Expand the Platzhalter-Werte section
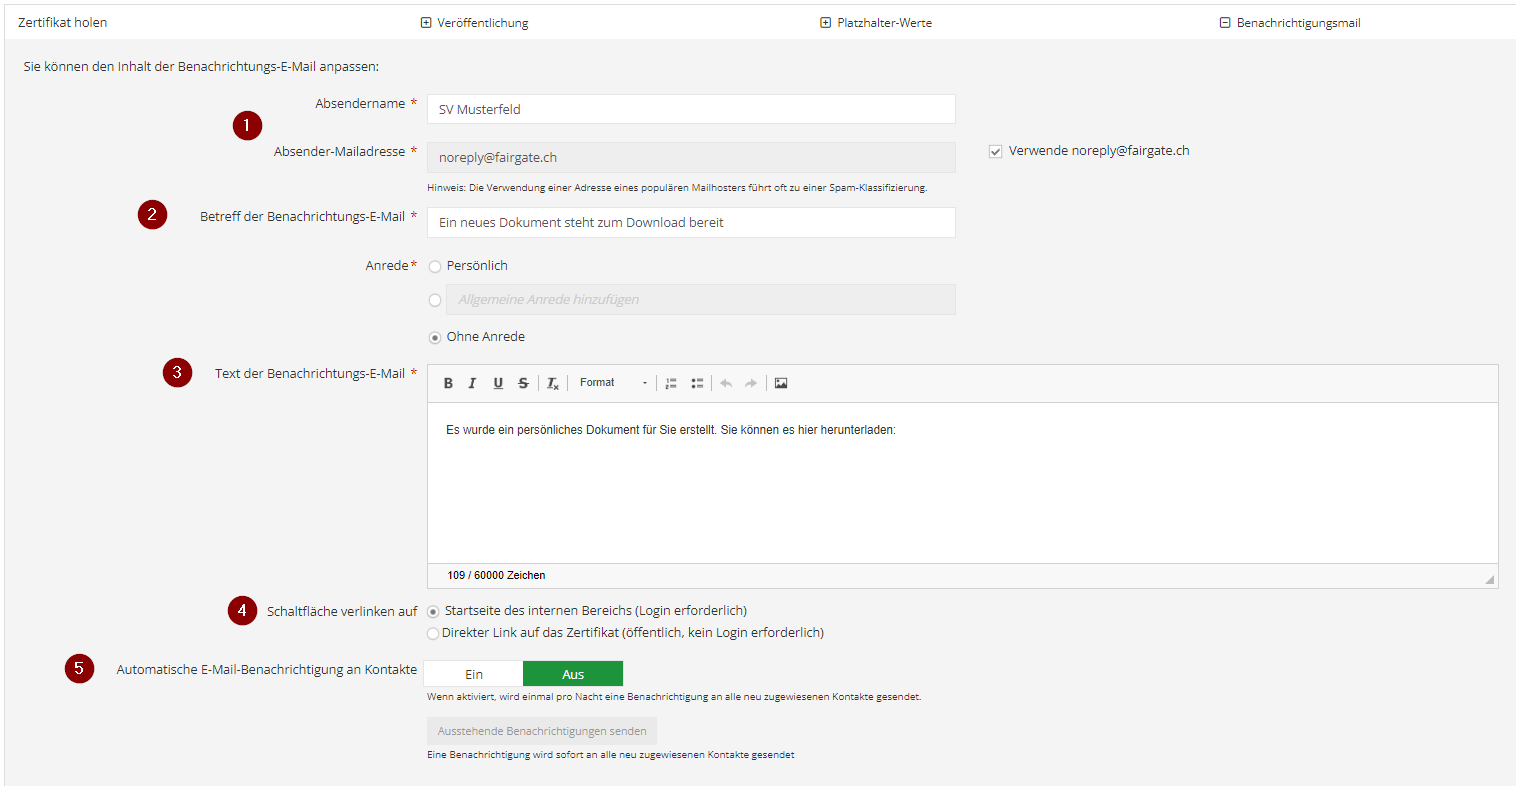The width and height of the screenshot is (1516, 786). pyautogui.click(x=876, y=23)
